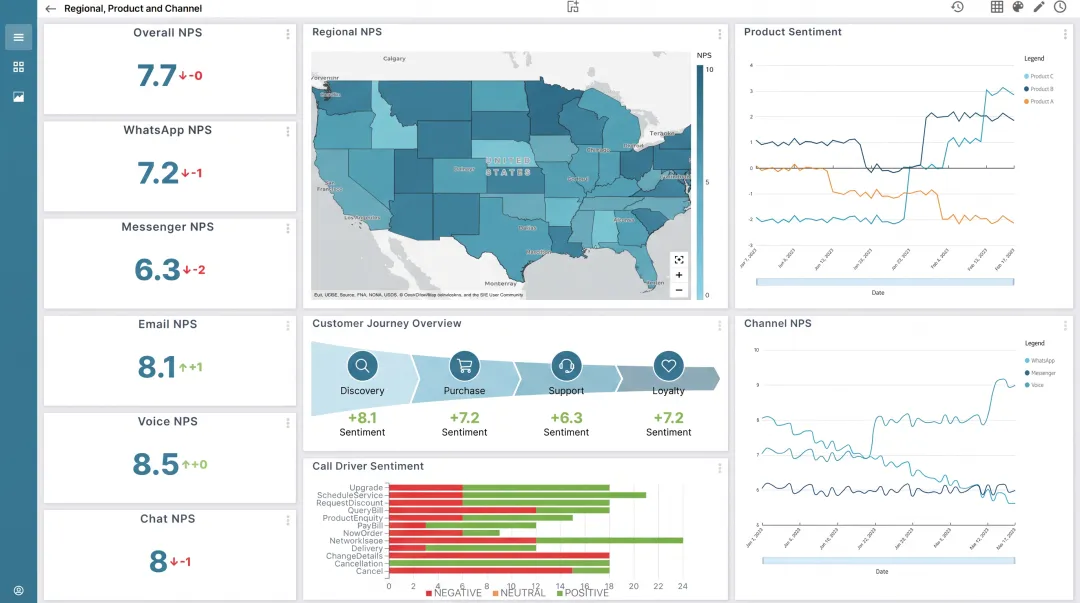
Task: Open the Channel NPS panel options menu
Action: (1065, 325)
